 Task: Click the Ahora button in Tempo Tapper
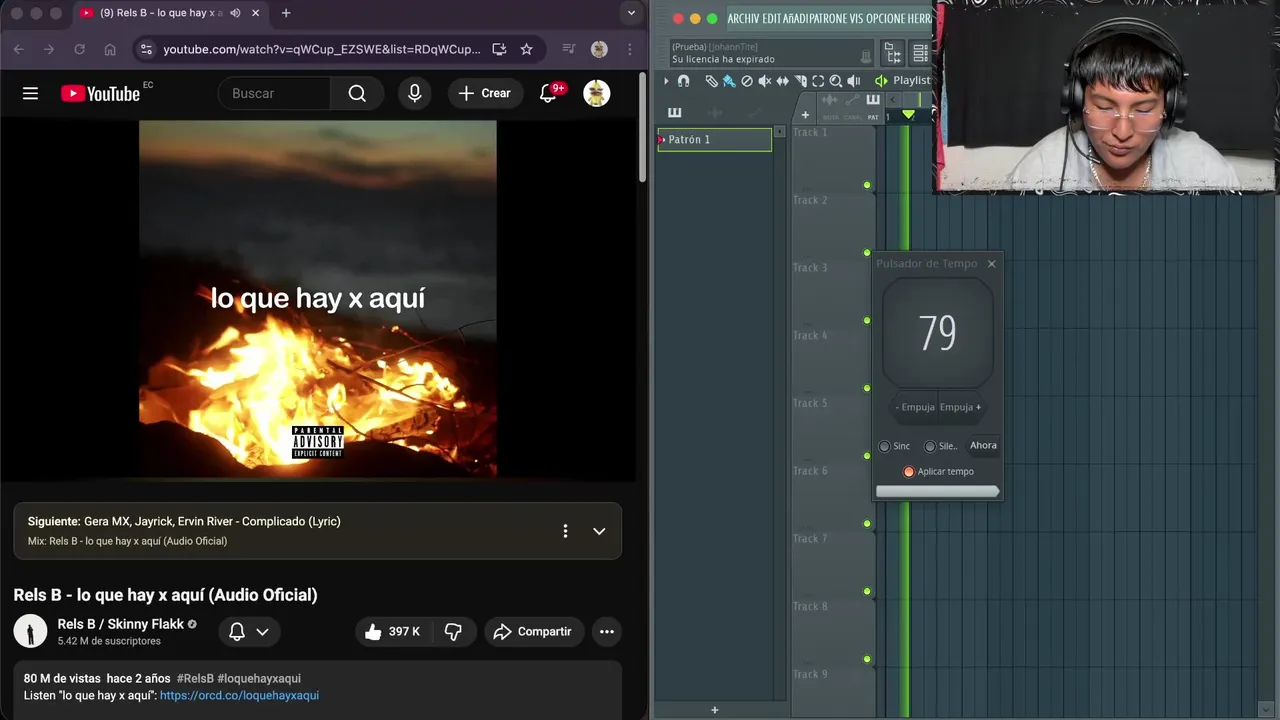983,446
